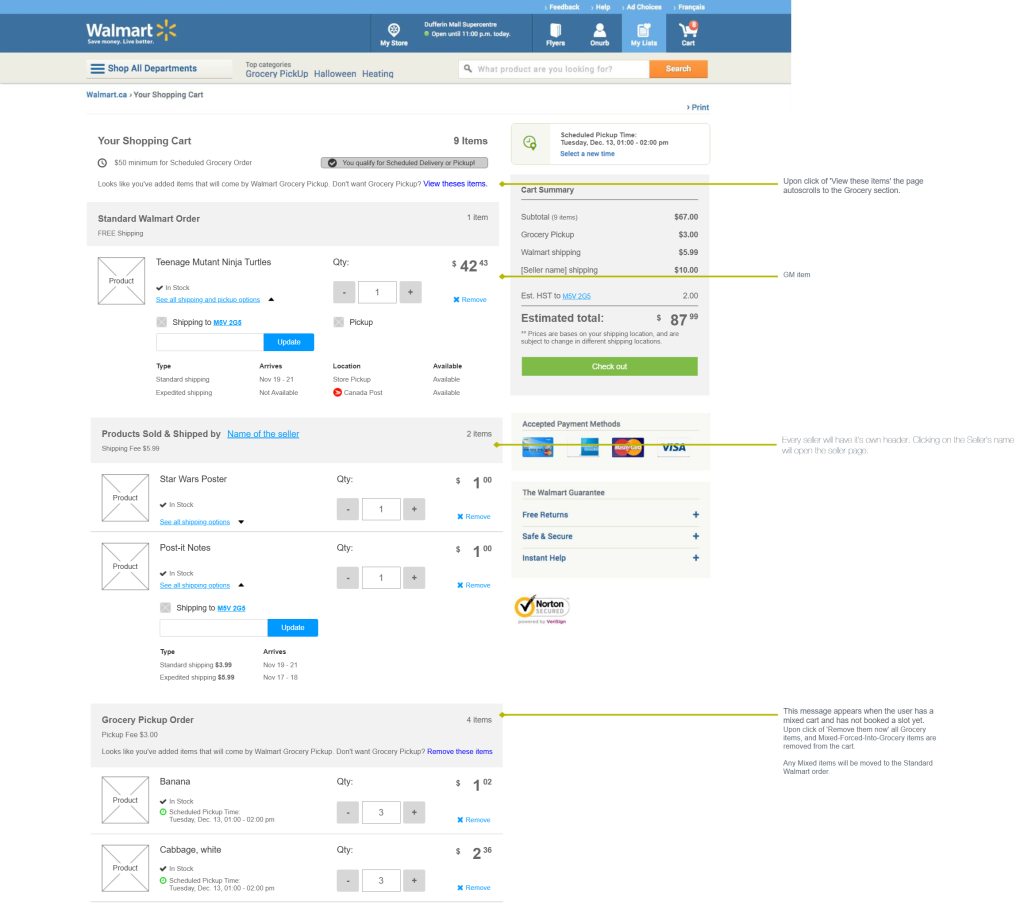Click Remove these items link
The width and height of the screenshot is (1024, 905).
point(460,752)
